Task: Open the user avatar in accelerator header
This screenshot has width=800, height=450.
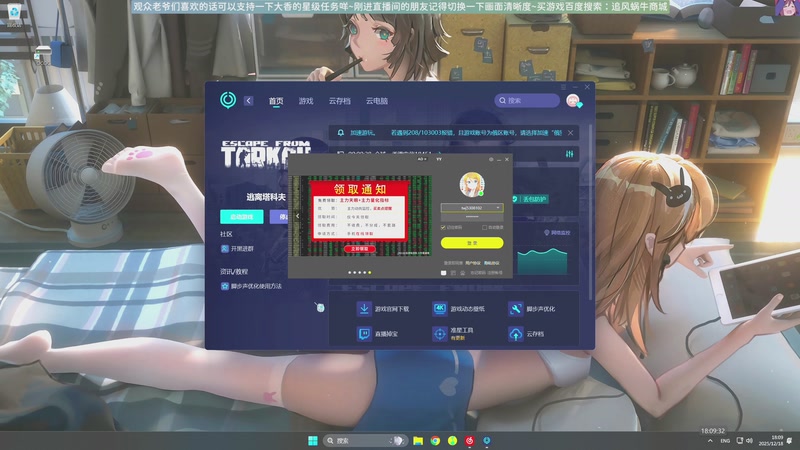Action: pyautogui.click(x=573, y=101)
